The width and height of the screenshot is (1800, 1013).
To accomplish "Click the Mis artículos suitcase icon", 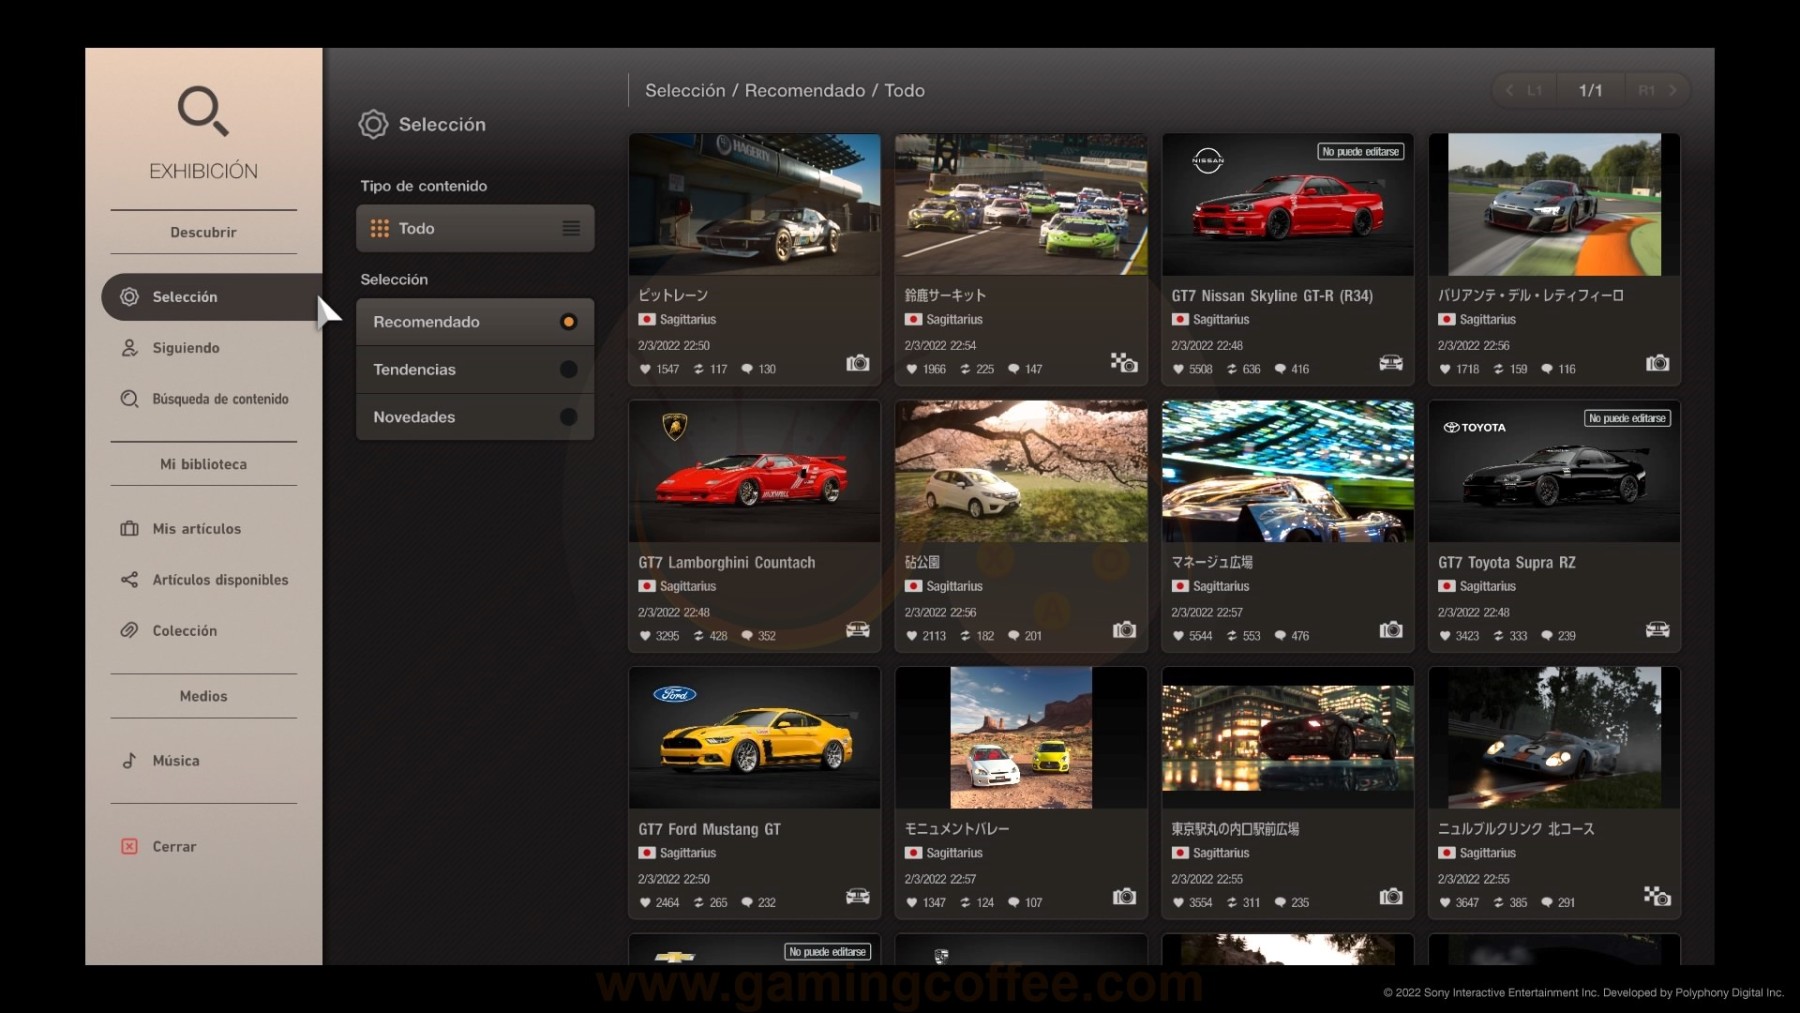I will click(x=129, y=529).
